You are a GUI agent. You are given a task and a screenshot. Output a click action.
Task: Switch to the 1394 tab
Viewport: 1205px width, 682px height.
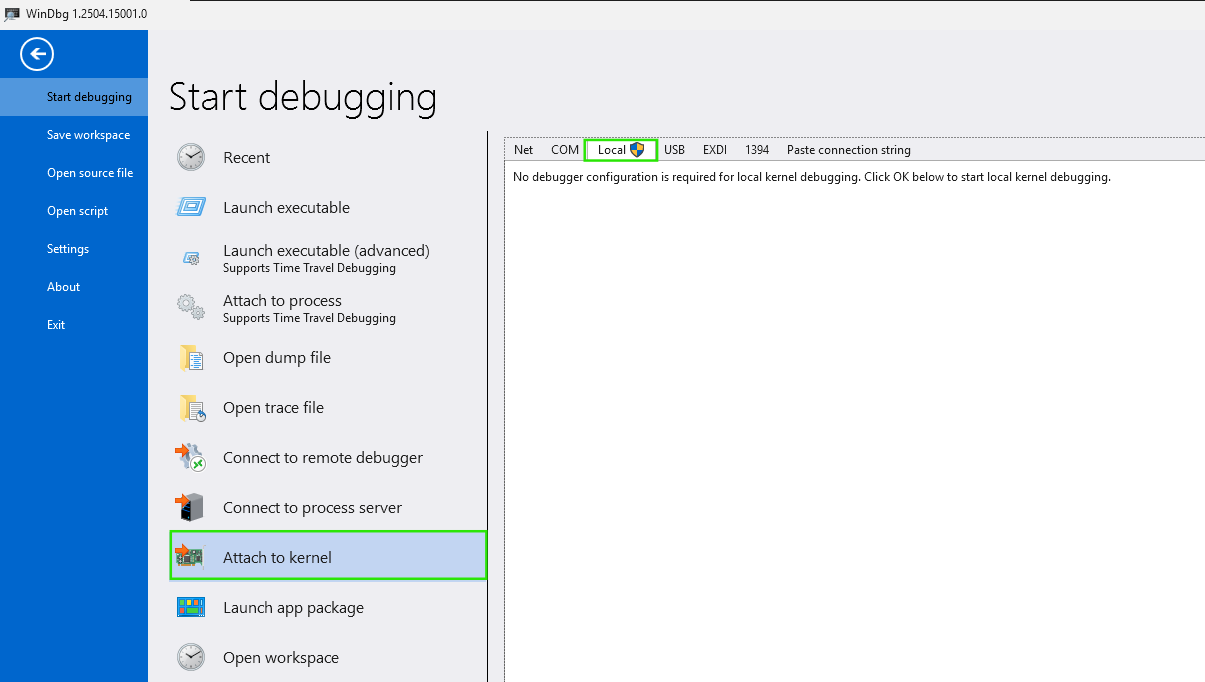pos(757,150)
